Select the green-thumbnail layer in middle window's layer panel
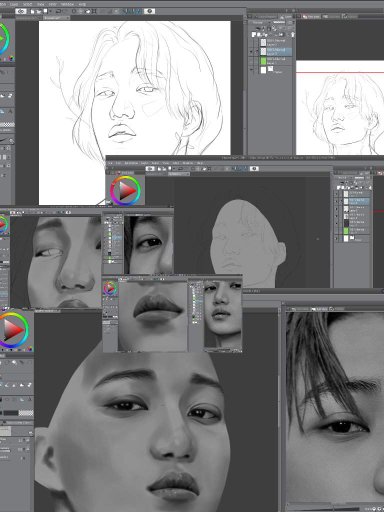Screen dimensions: 384x512 pos(357,230)
